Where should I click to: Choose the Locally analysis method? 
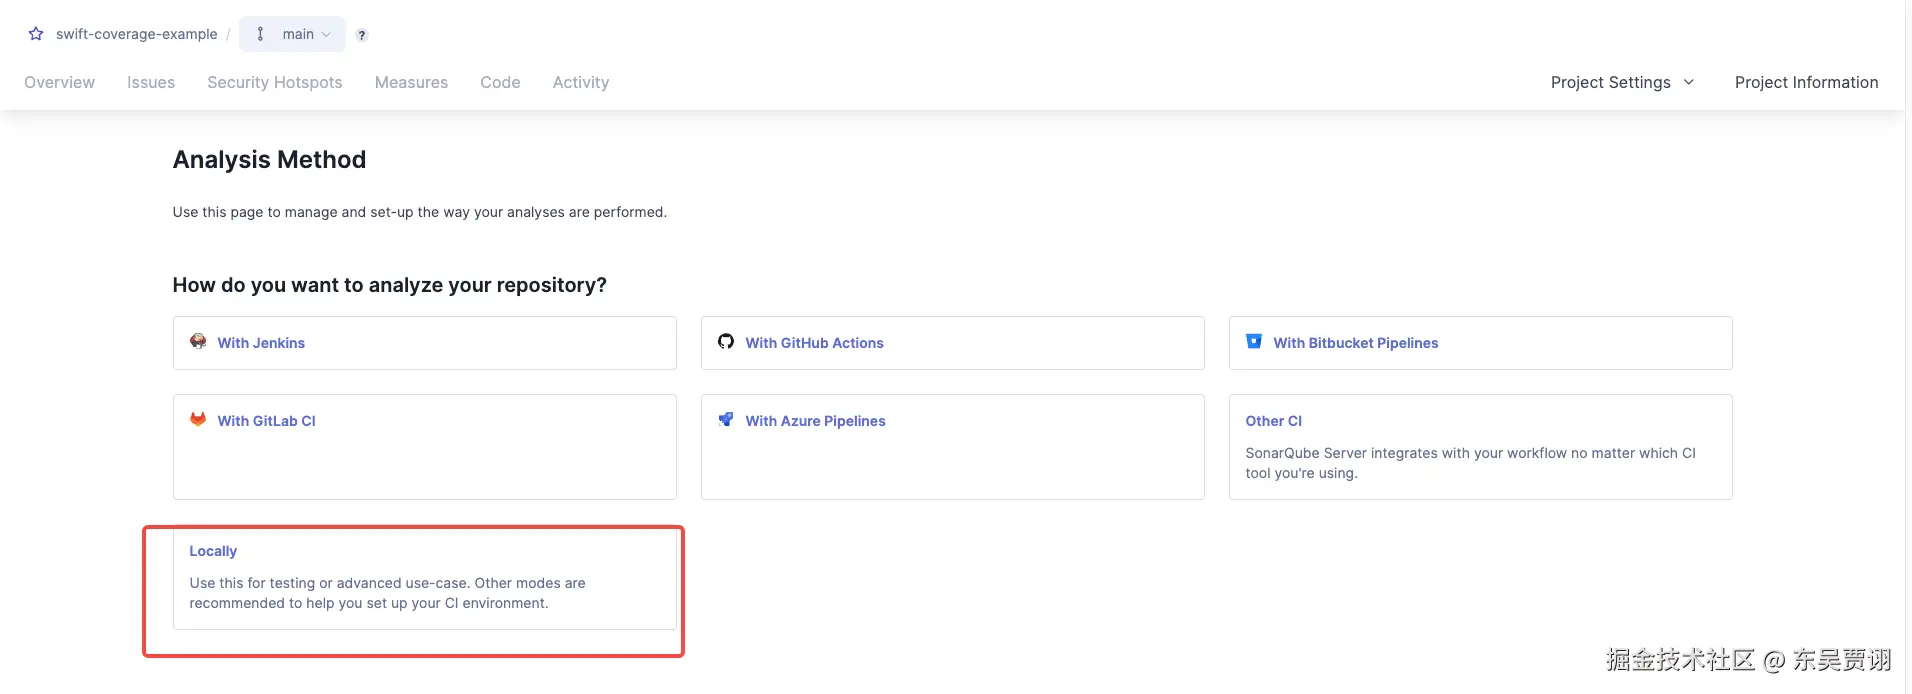click(x=424, y=578)
